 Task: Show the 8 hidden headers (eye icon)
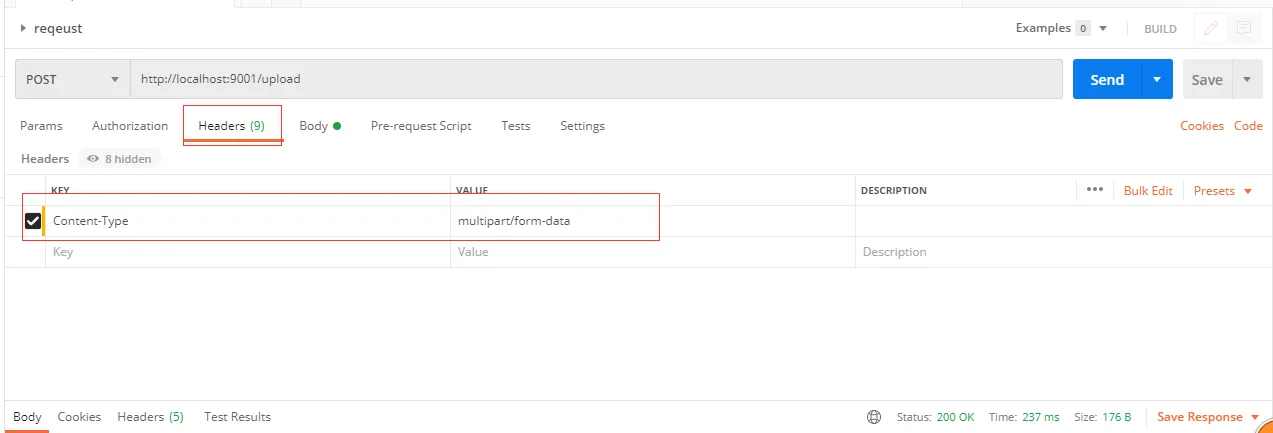[x=93, y=159]
